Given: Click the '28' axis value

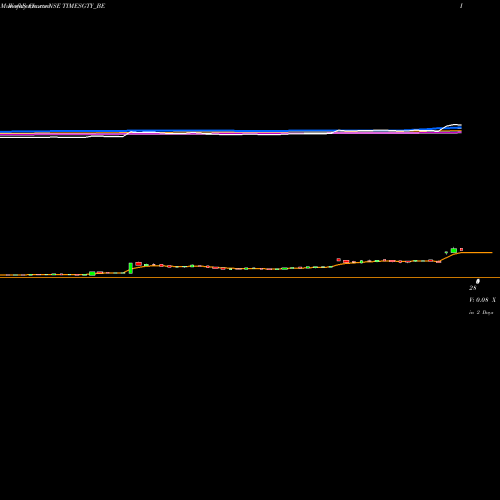Looking at the screenshot, I should pos(473,288).
